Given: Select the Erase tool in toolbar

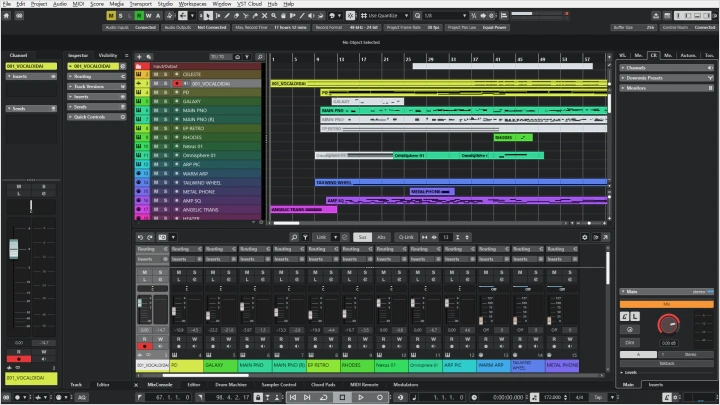Looking at the screenshot, I should coord(236,16).
